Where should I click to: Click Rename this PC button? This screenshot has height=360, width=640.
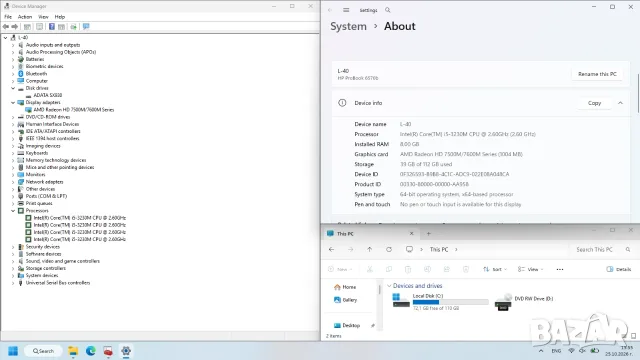[597, 74]
